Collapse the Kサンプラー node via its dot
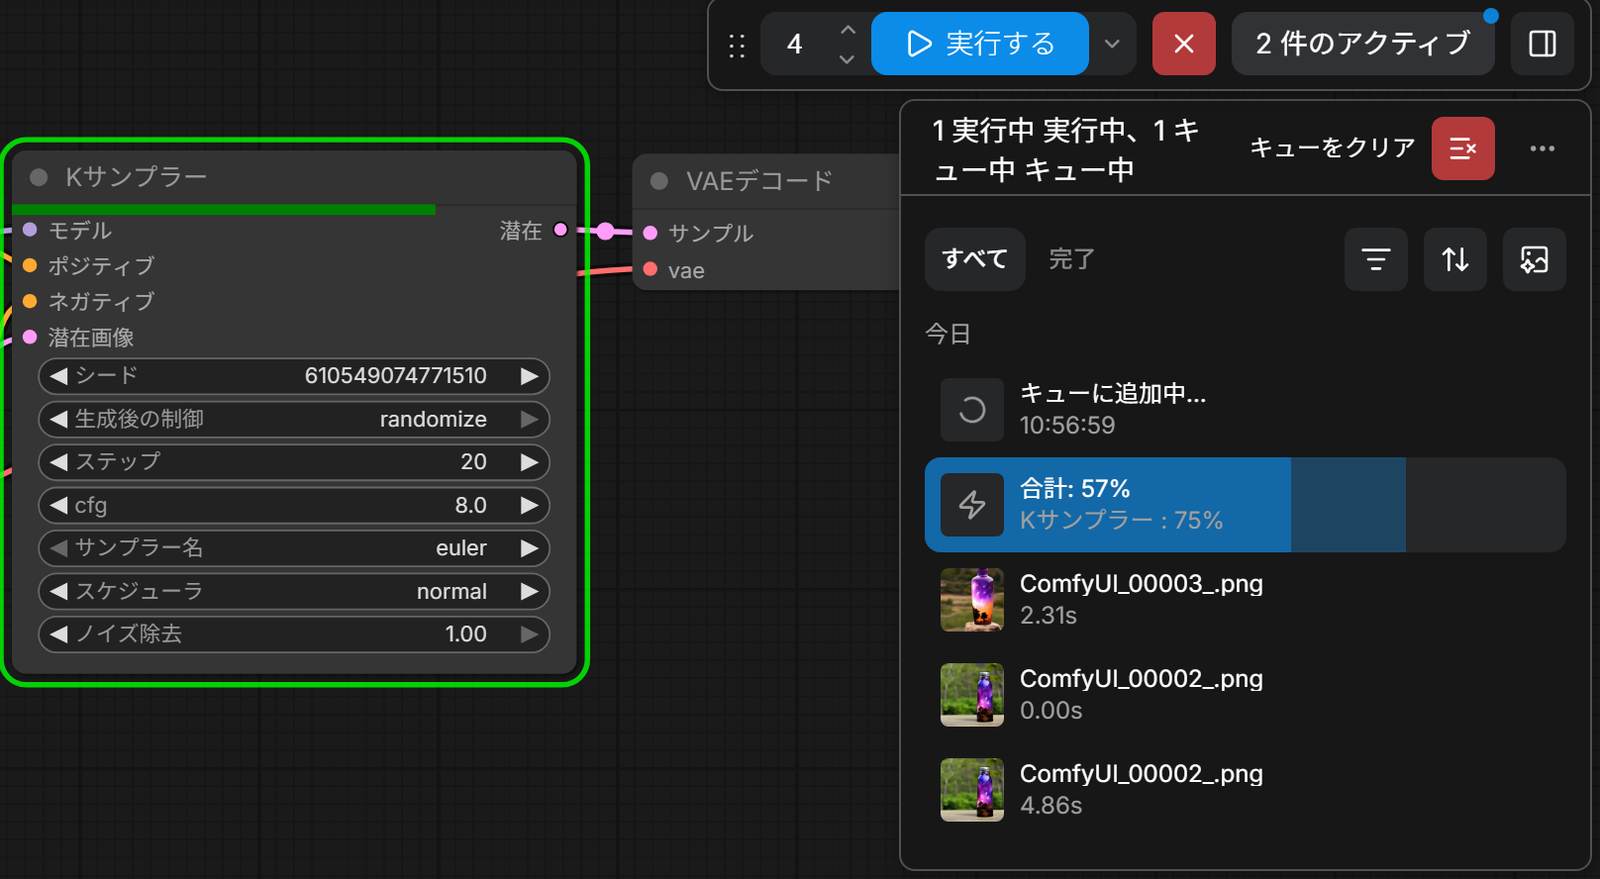Viewport: 1600px width, 879px height. [x=39, y=177]
